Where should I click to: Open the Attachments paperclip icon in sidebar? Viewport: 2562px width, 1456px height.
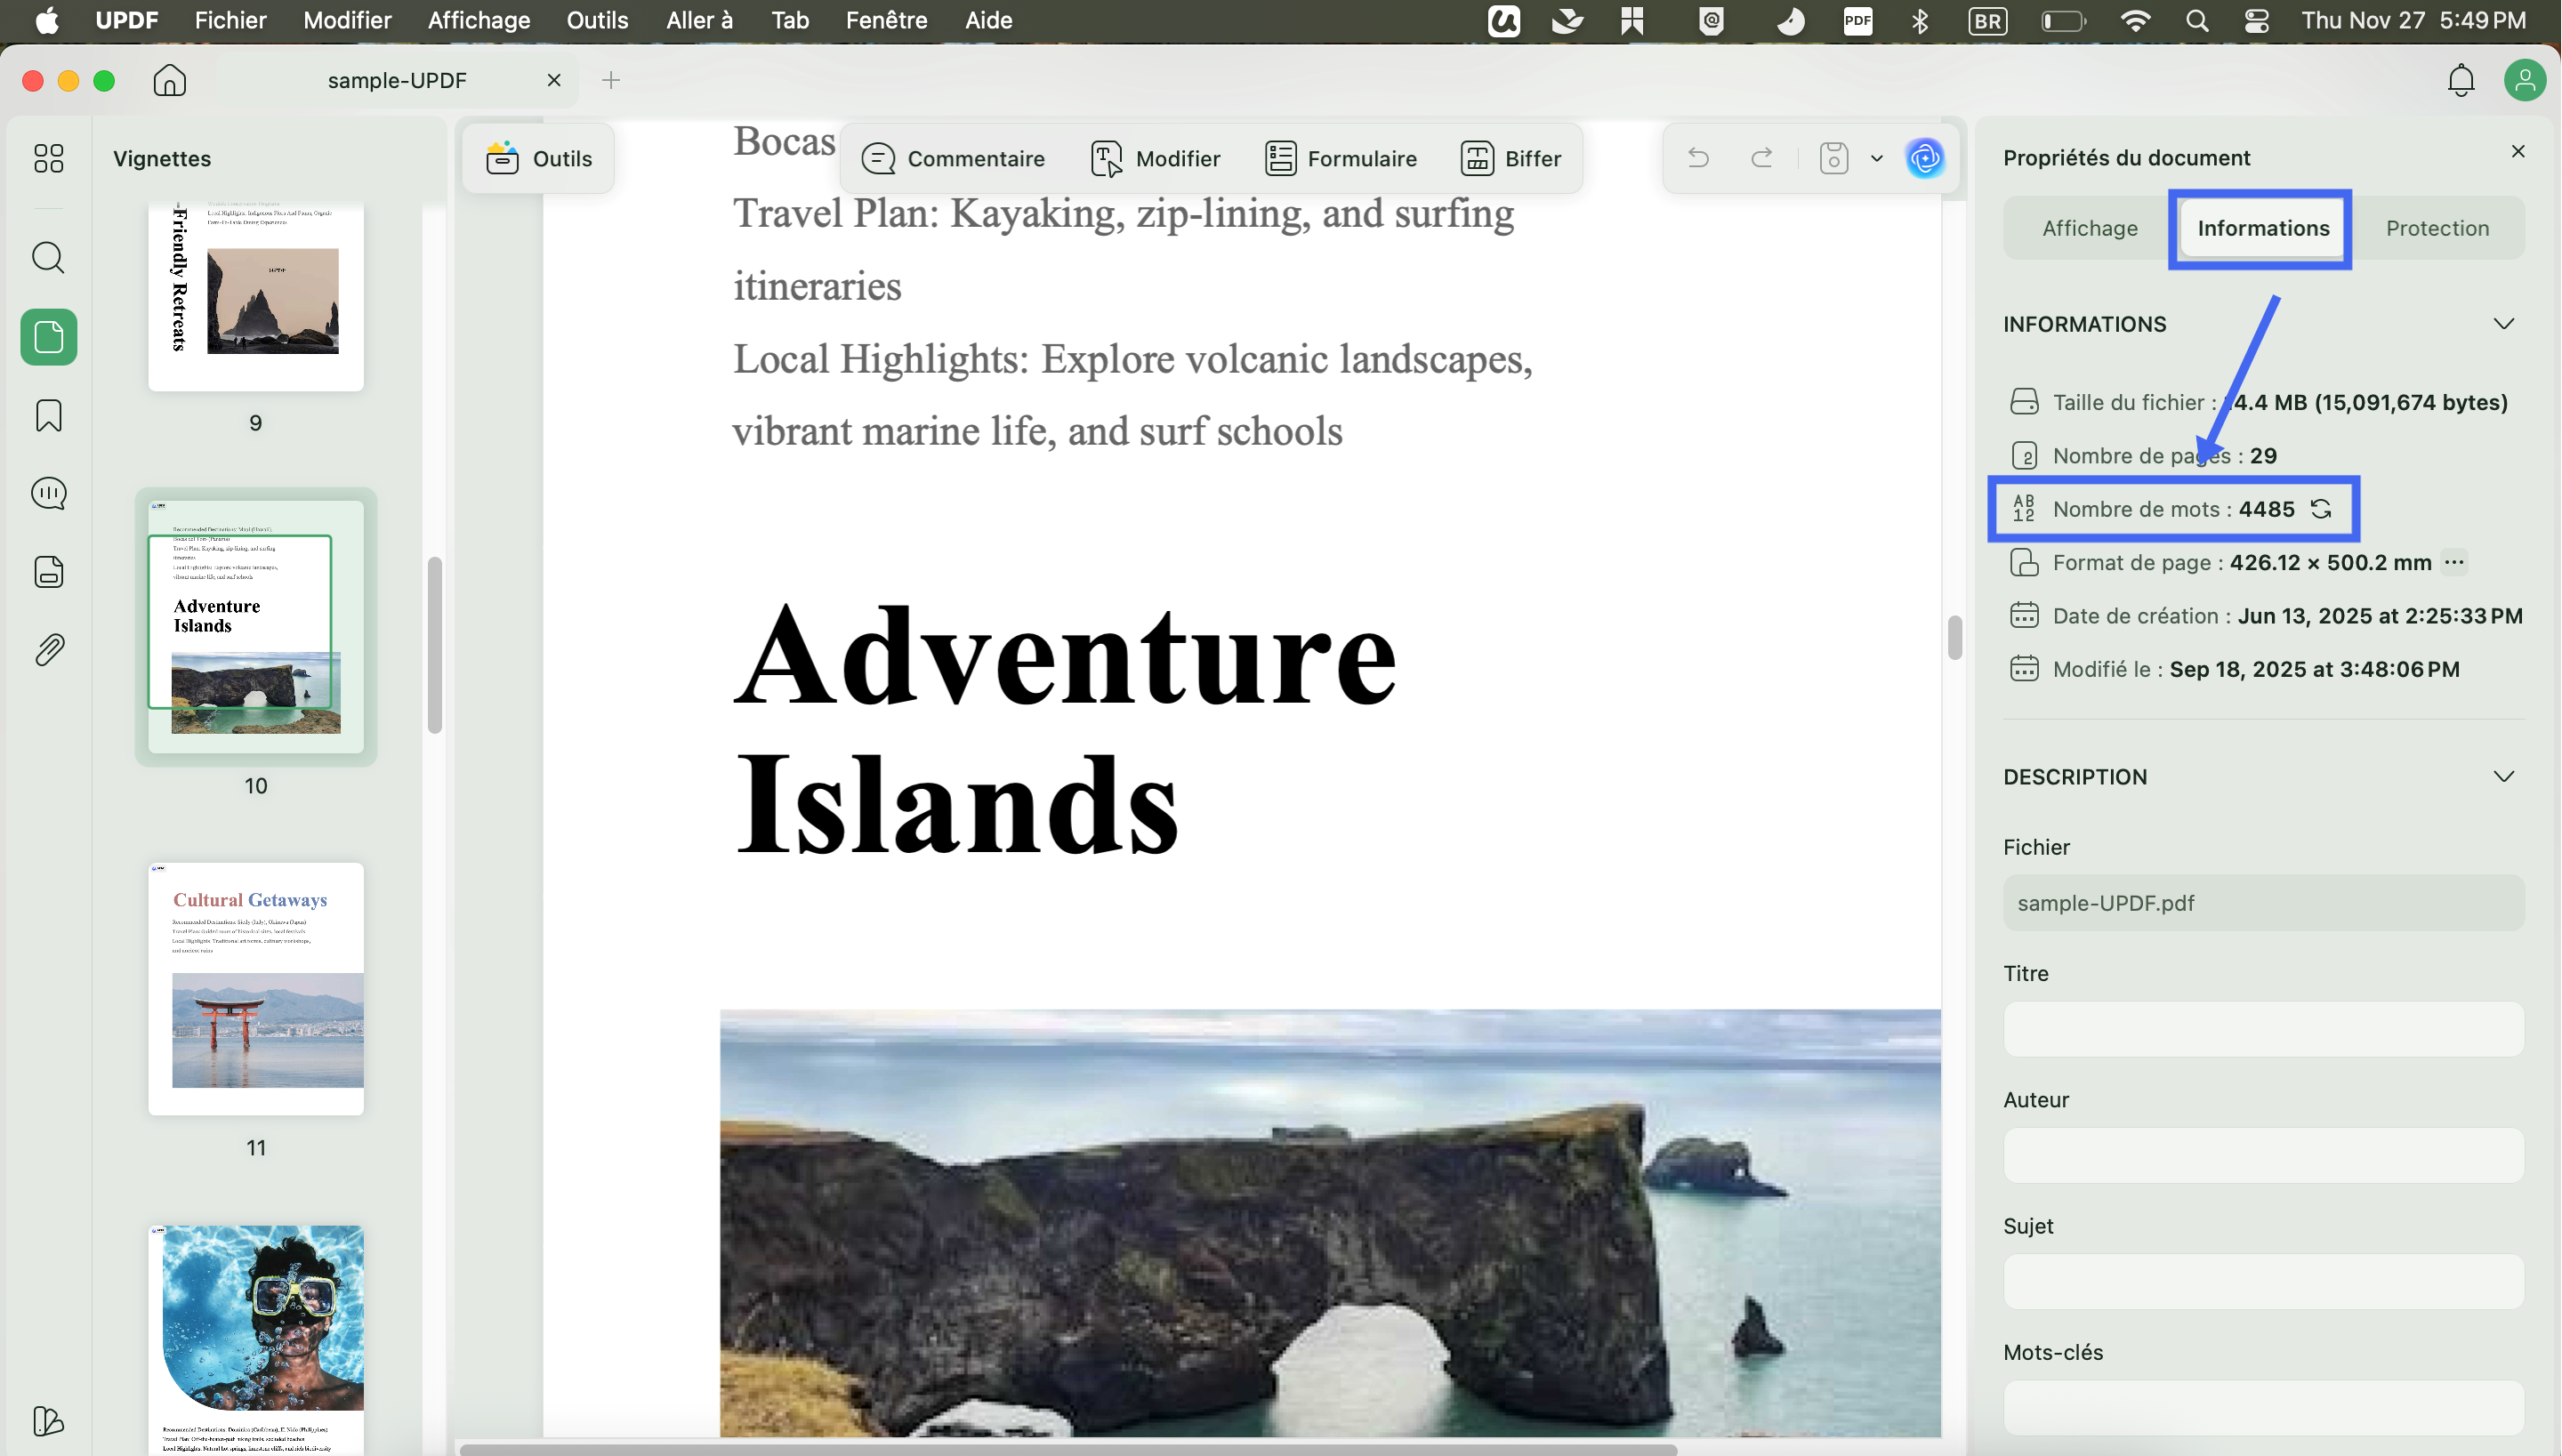(x=48, y=649)
